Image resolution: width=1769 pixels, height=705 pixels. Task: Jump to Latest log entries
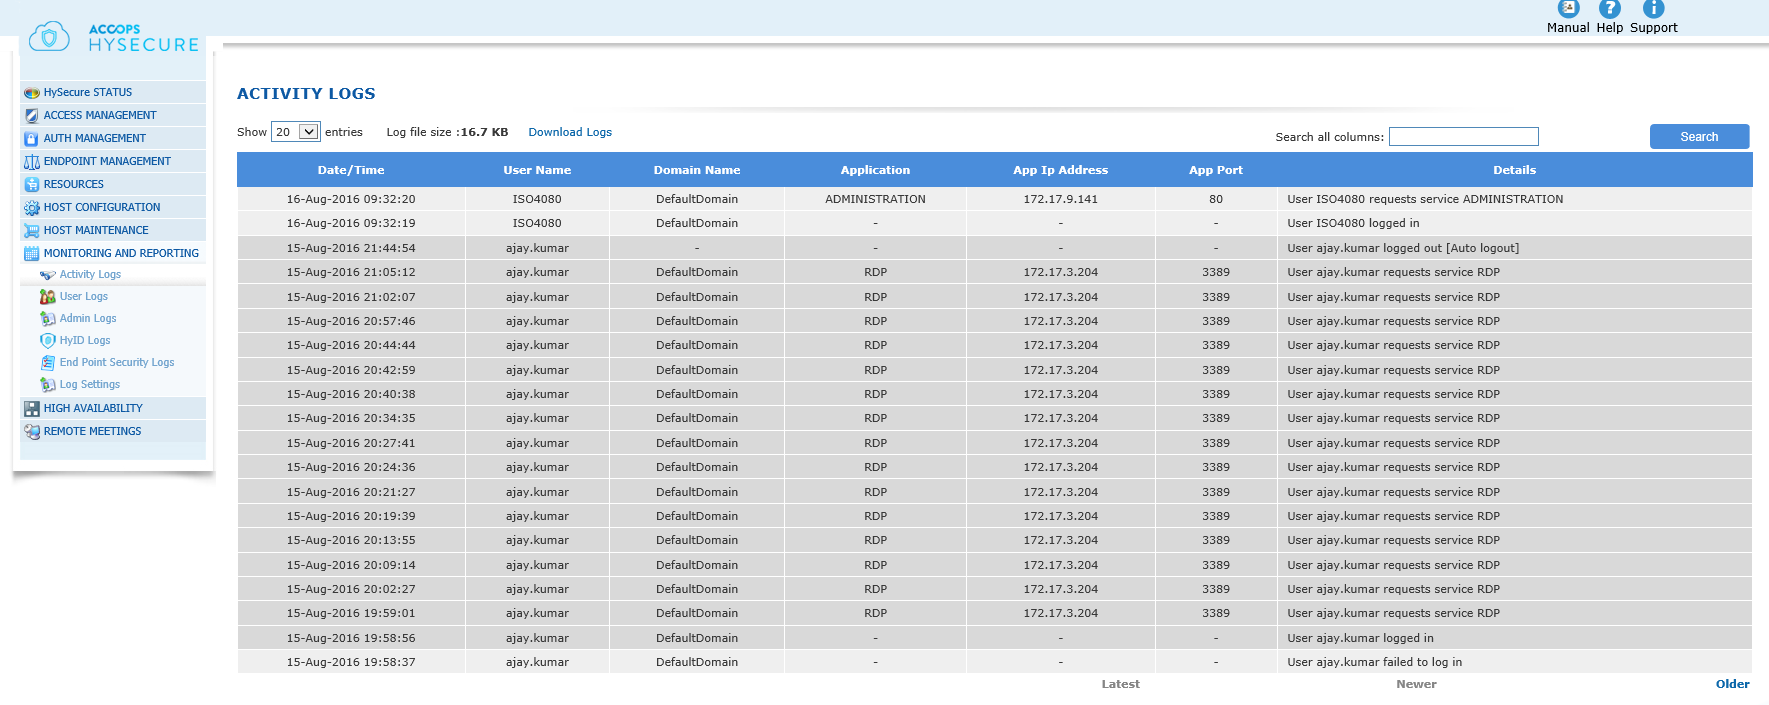pos(1120,684)
